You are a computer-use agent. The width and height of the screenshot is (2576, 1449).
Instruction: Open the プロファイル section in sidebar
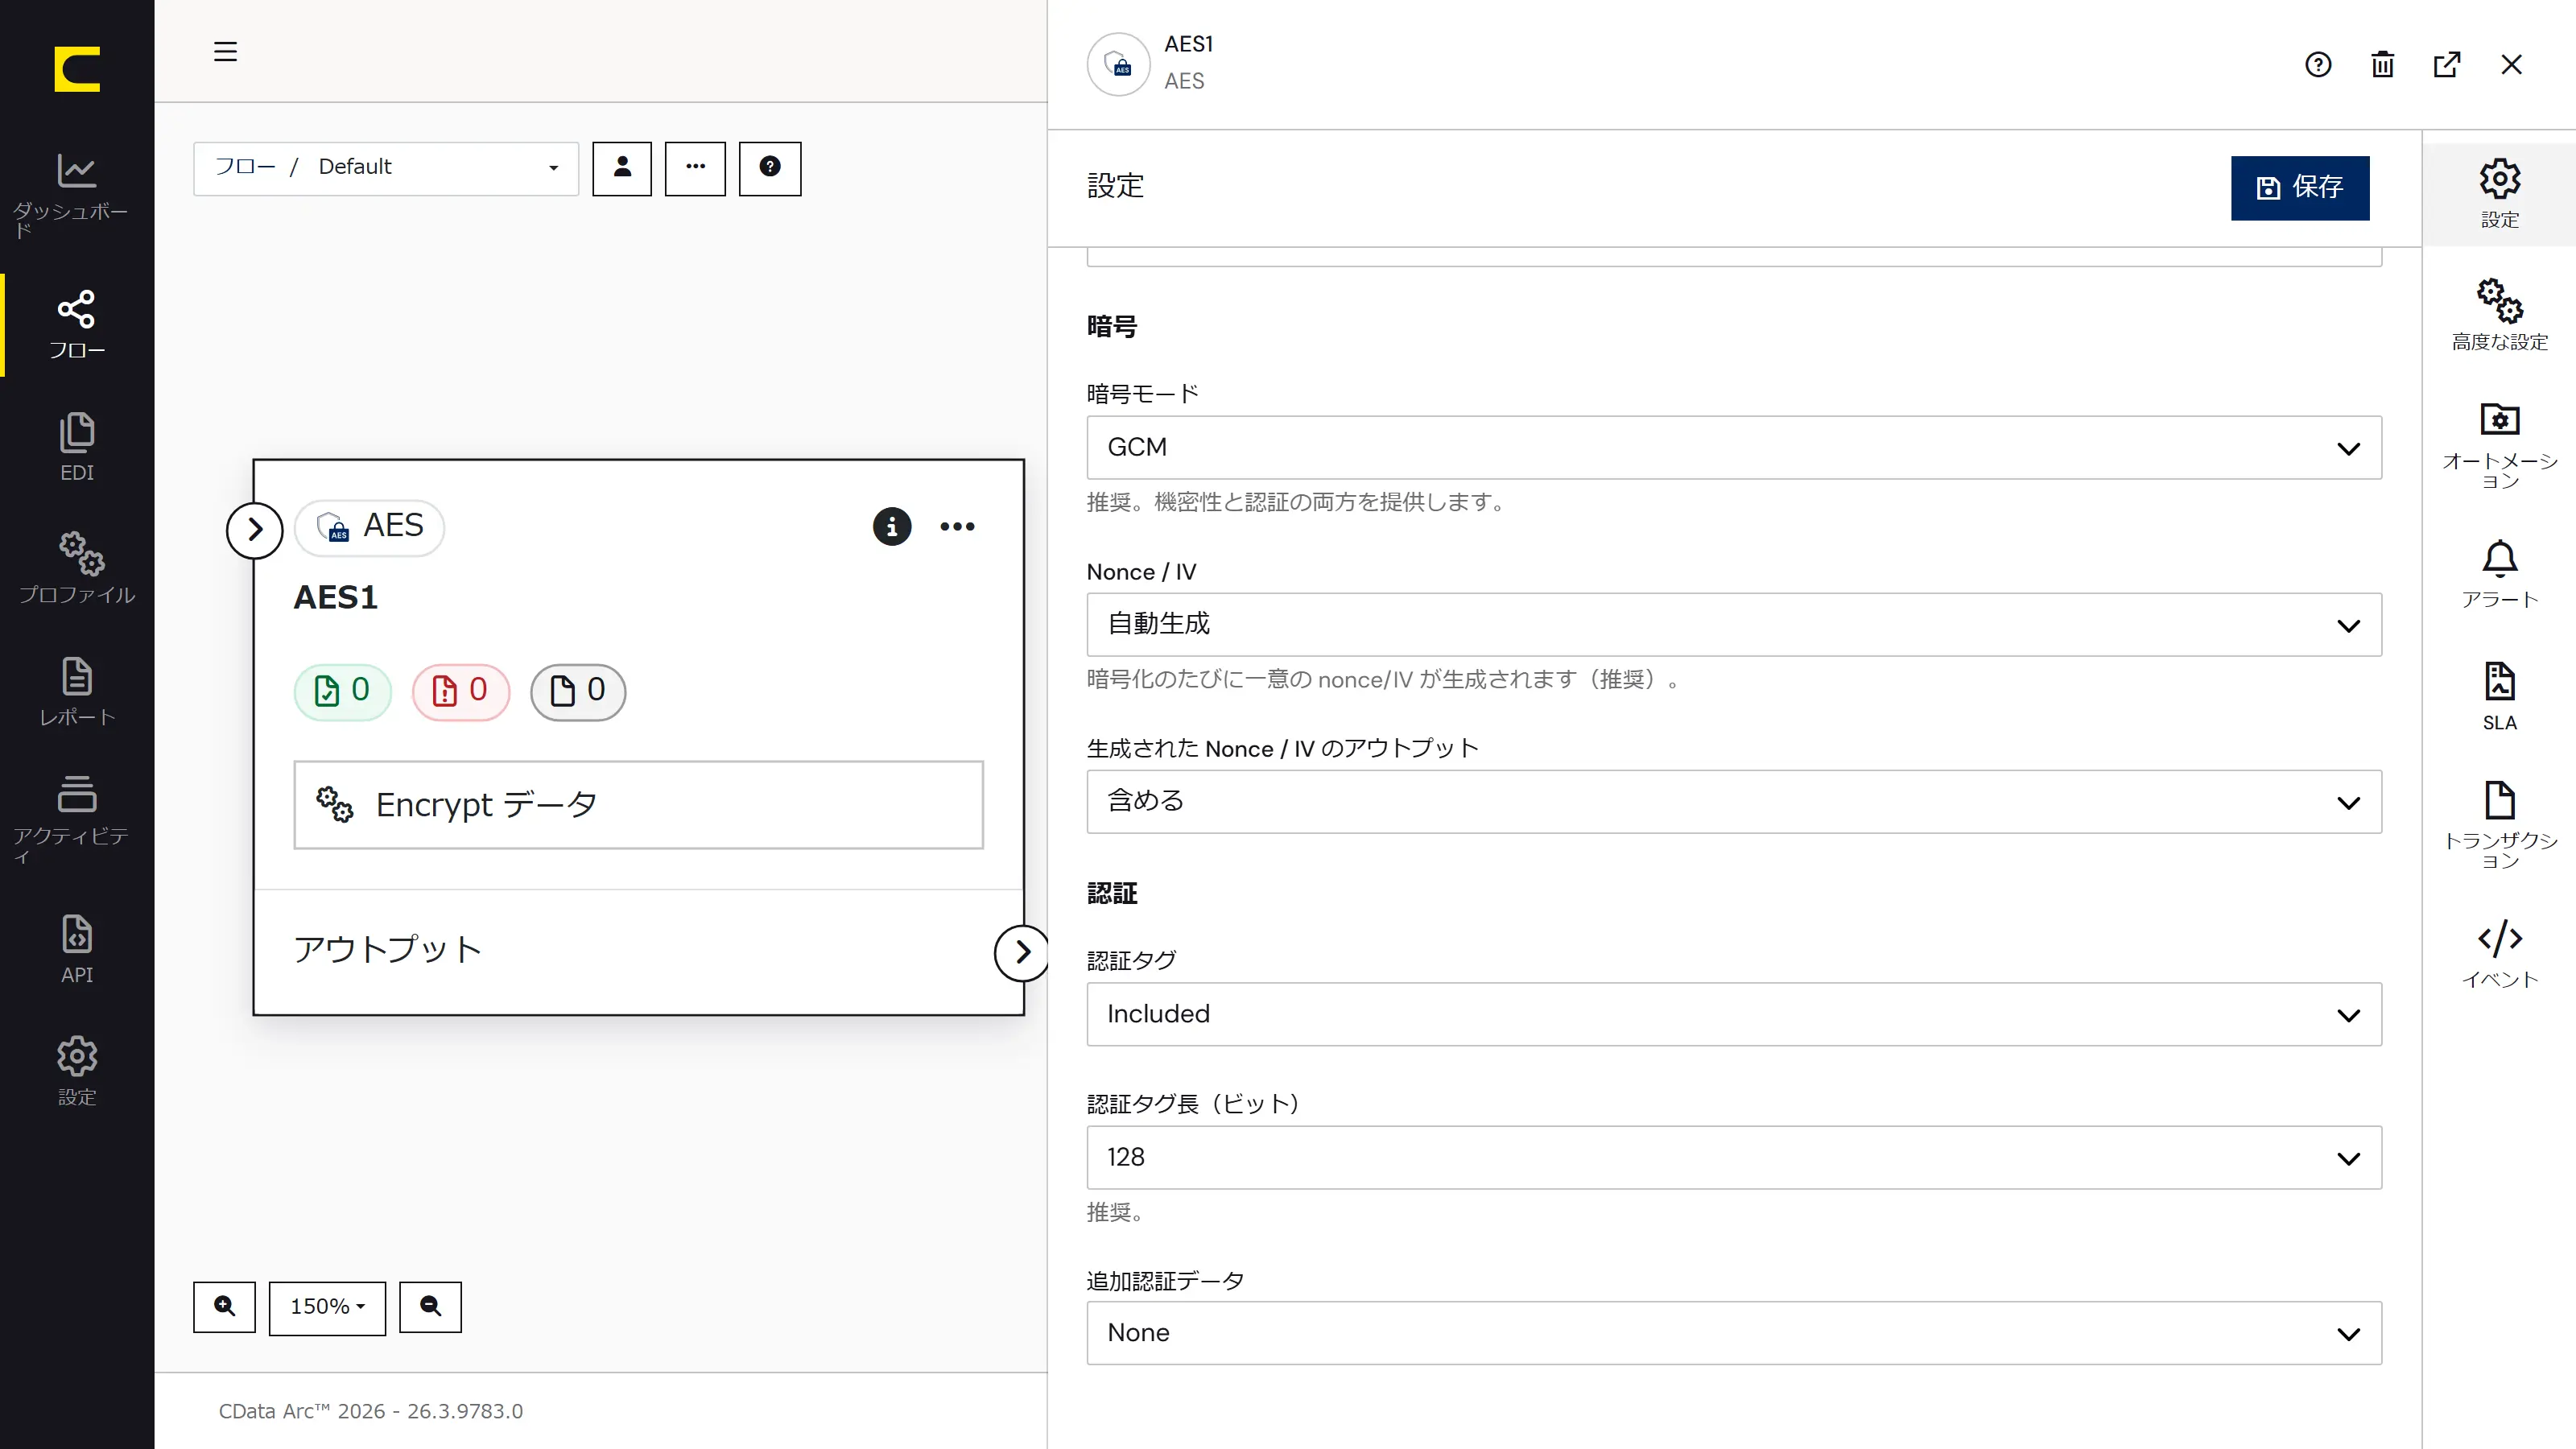pyautogui.click(x=77, y=569)
